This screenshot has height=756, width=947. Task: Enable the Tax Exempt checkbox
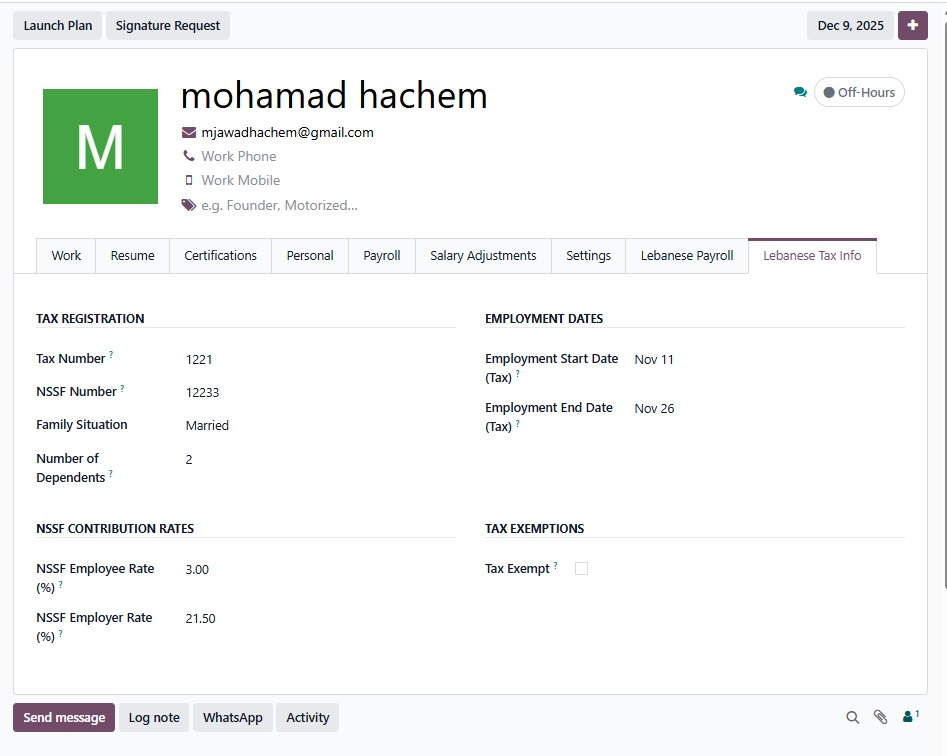click(581, 569)
